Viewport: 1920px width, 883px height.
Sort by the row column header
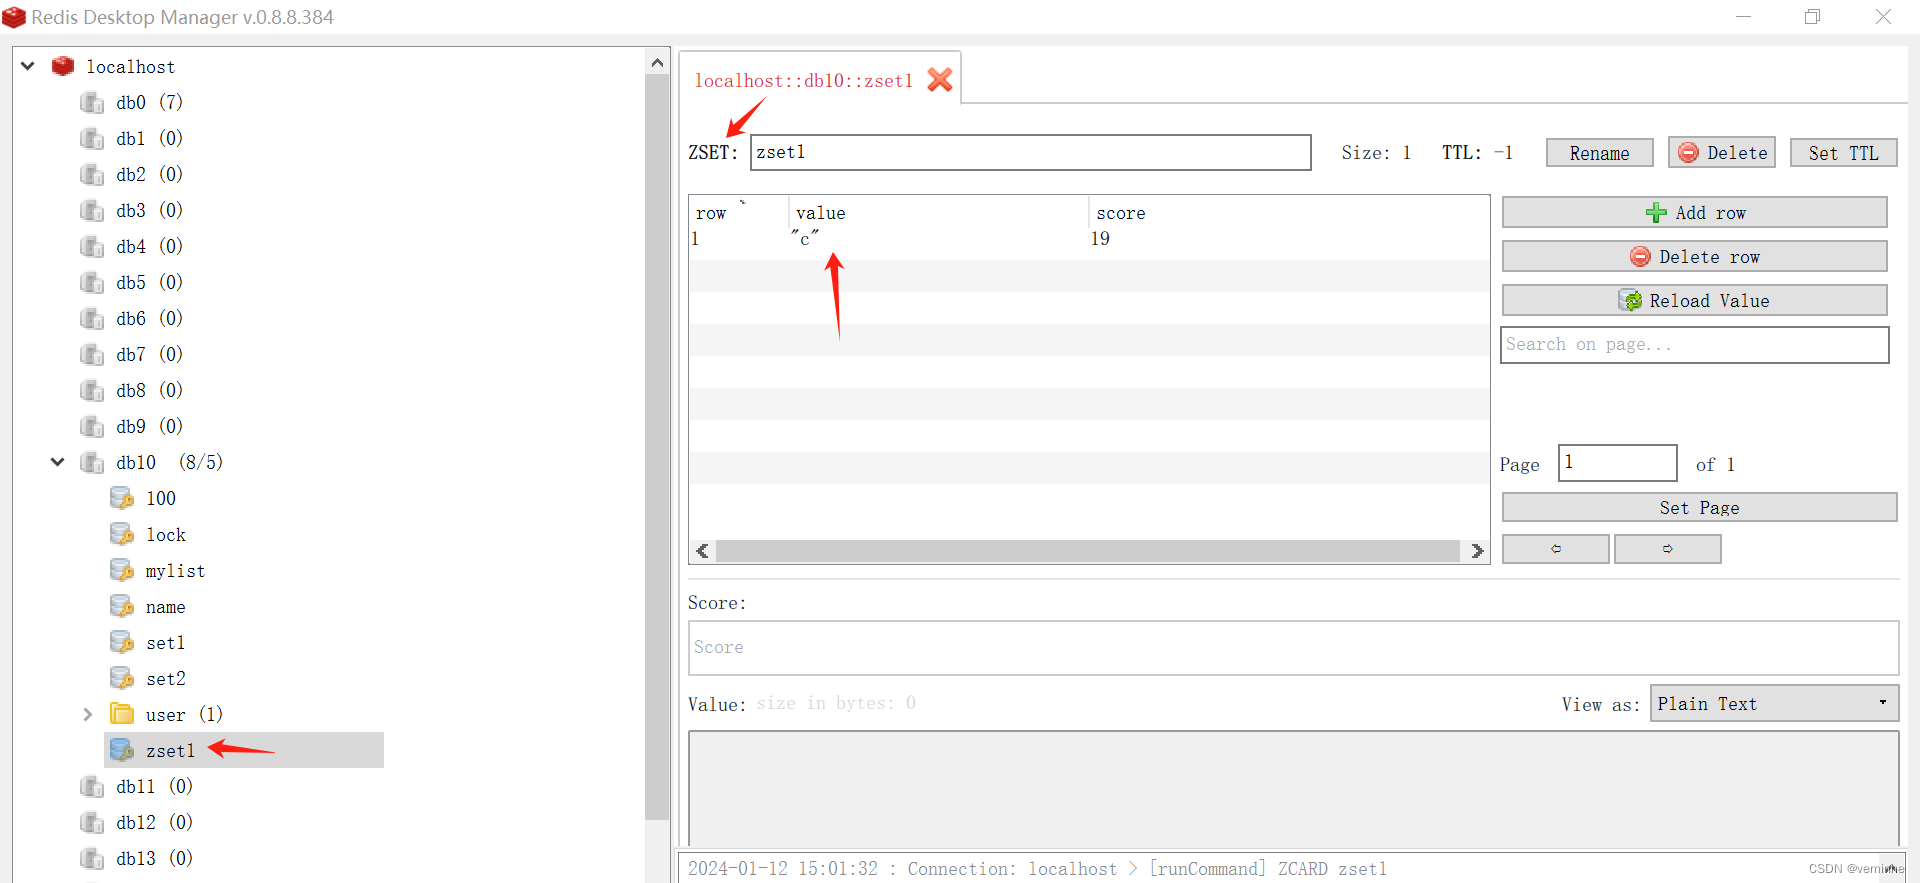(738, 213)
